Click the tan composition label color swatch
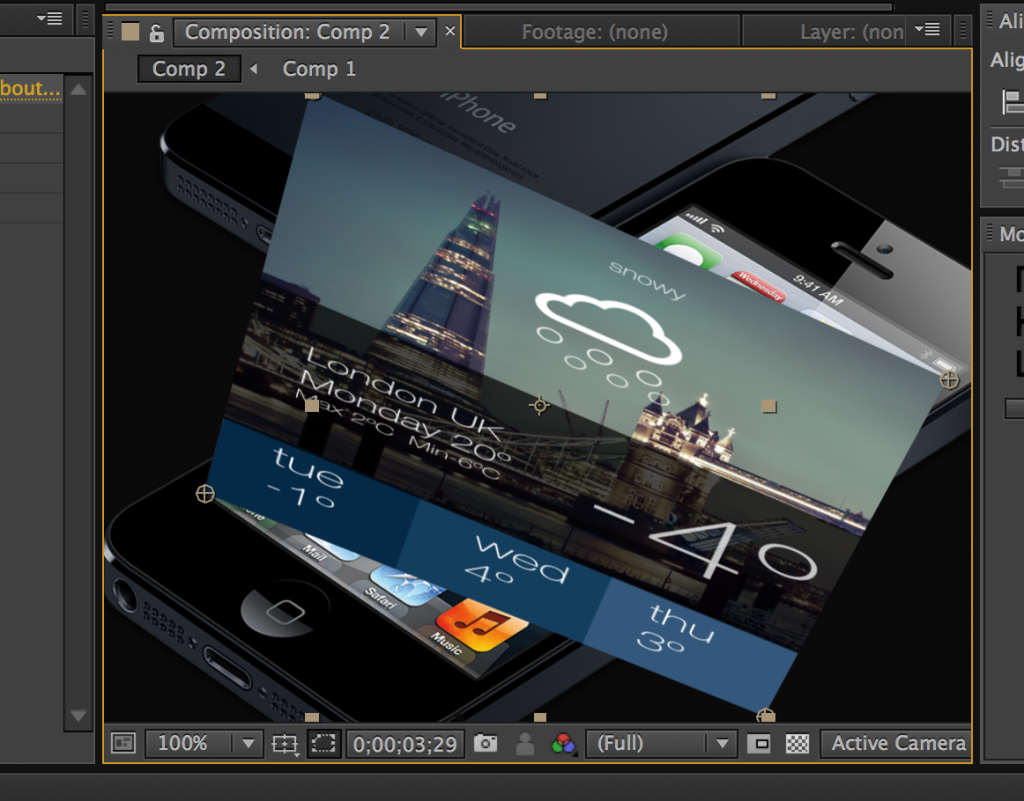 tap(130, 32)
